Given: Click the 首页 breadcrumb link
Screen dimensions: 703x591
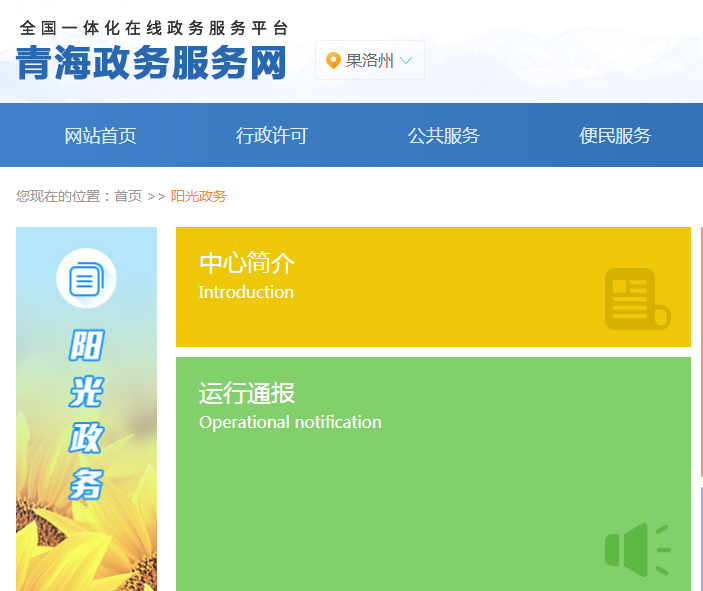Looking at the screenshot, I should pos(128,196).
